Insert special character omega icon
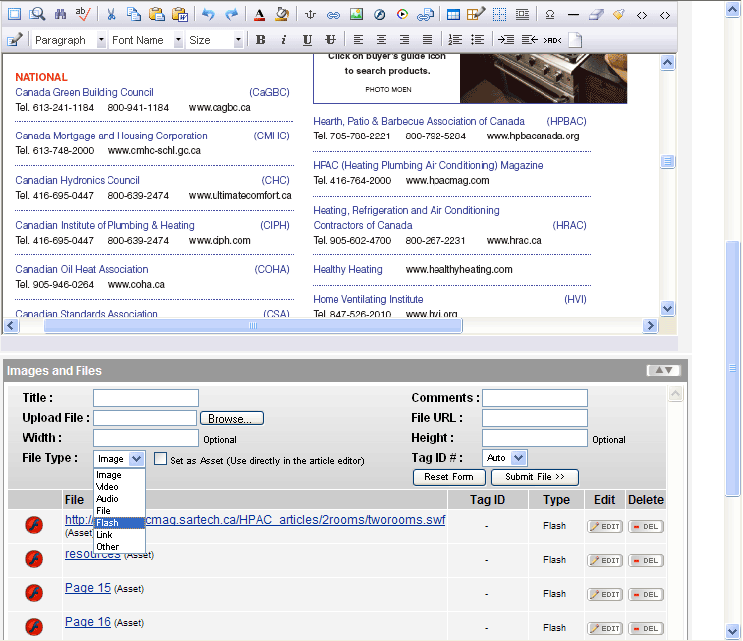Viewport: 743px width, 641px height. click(x=550, y=15)
